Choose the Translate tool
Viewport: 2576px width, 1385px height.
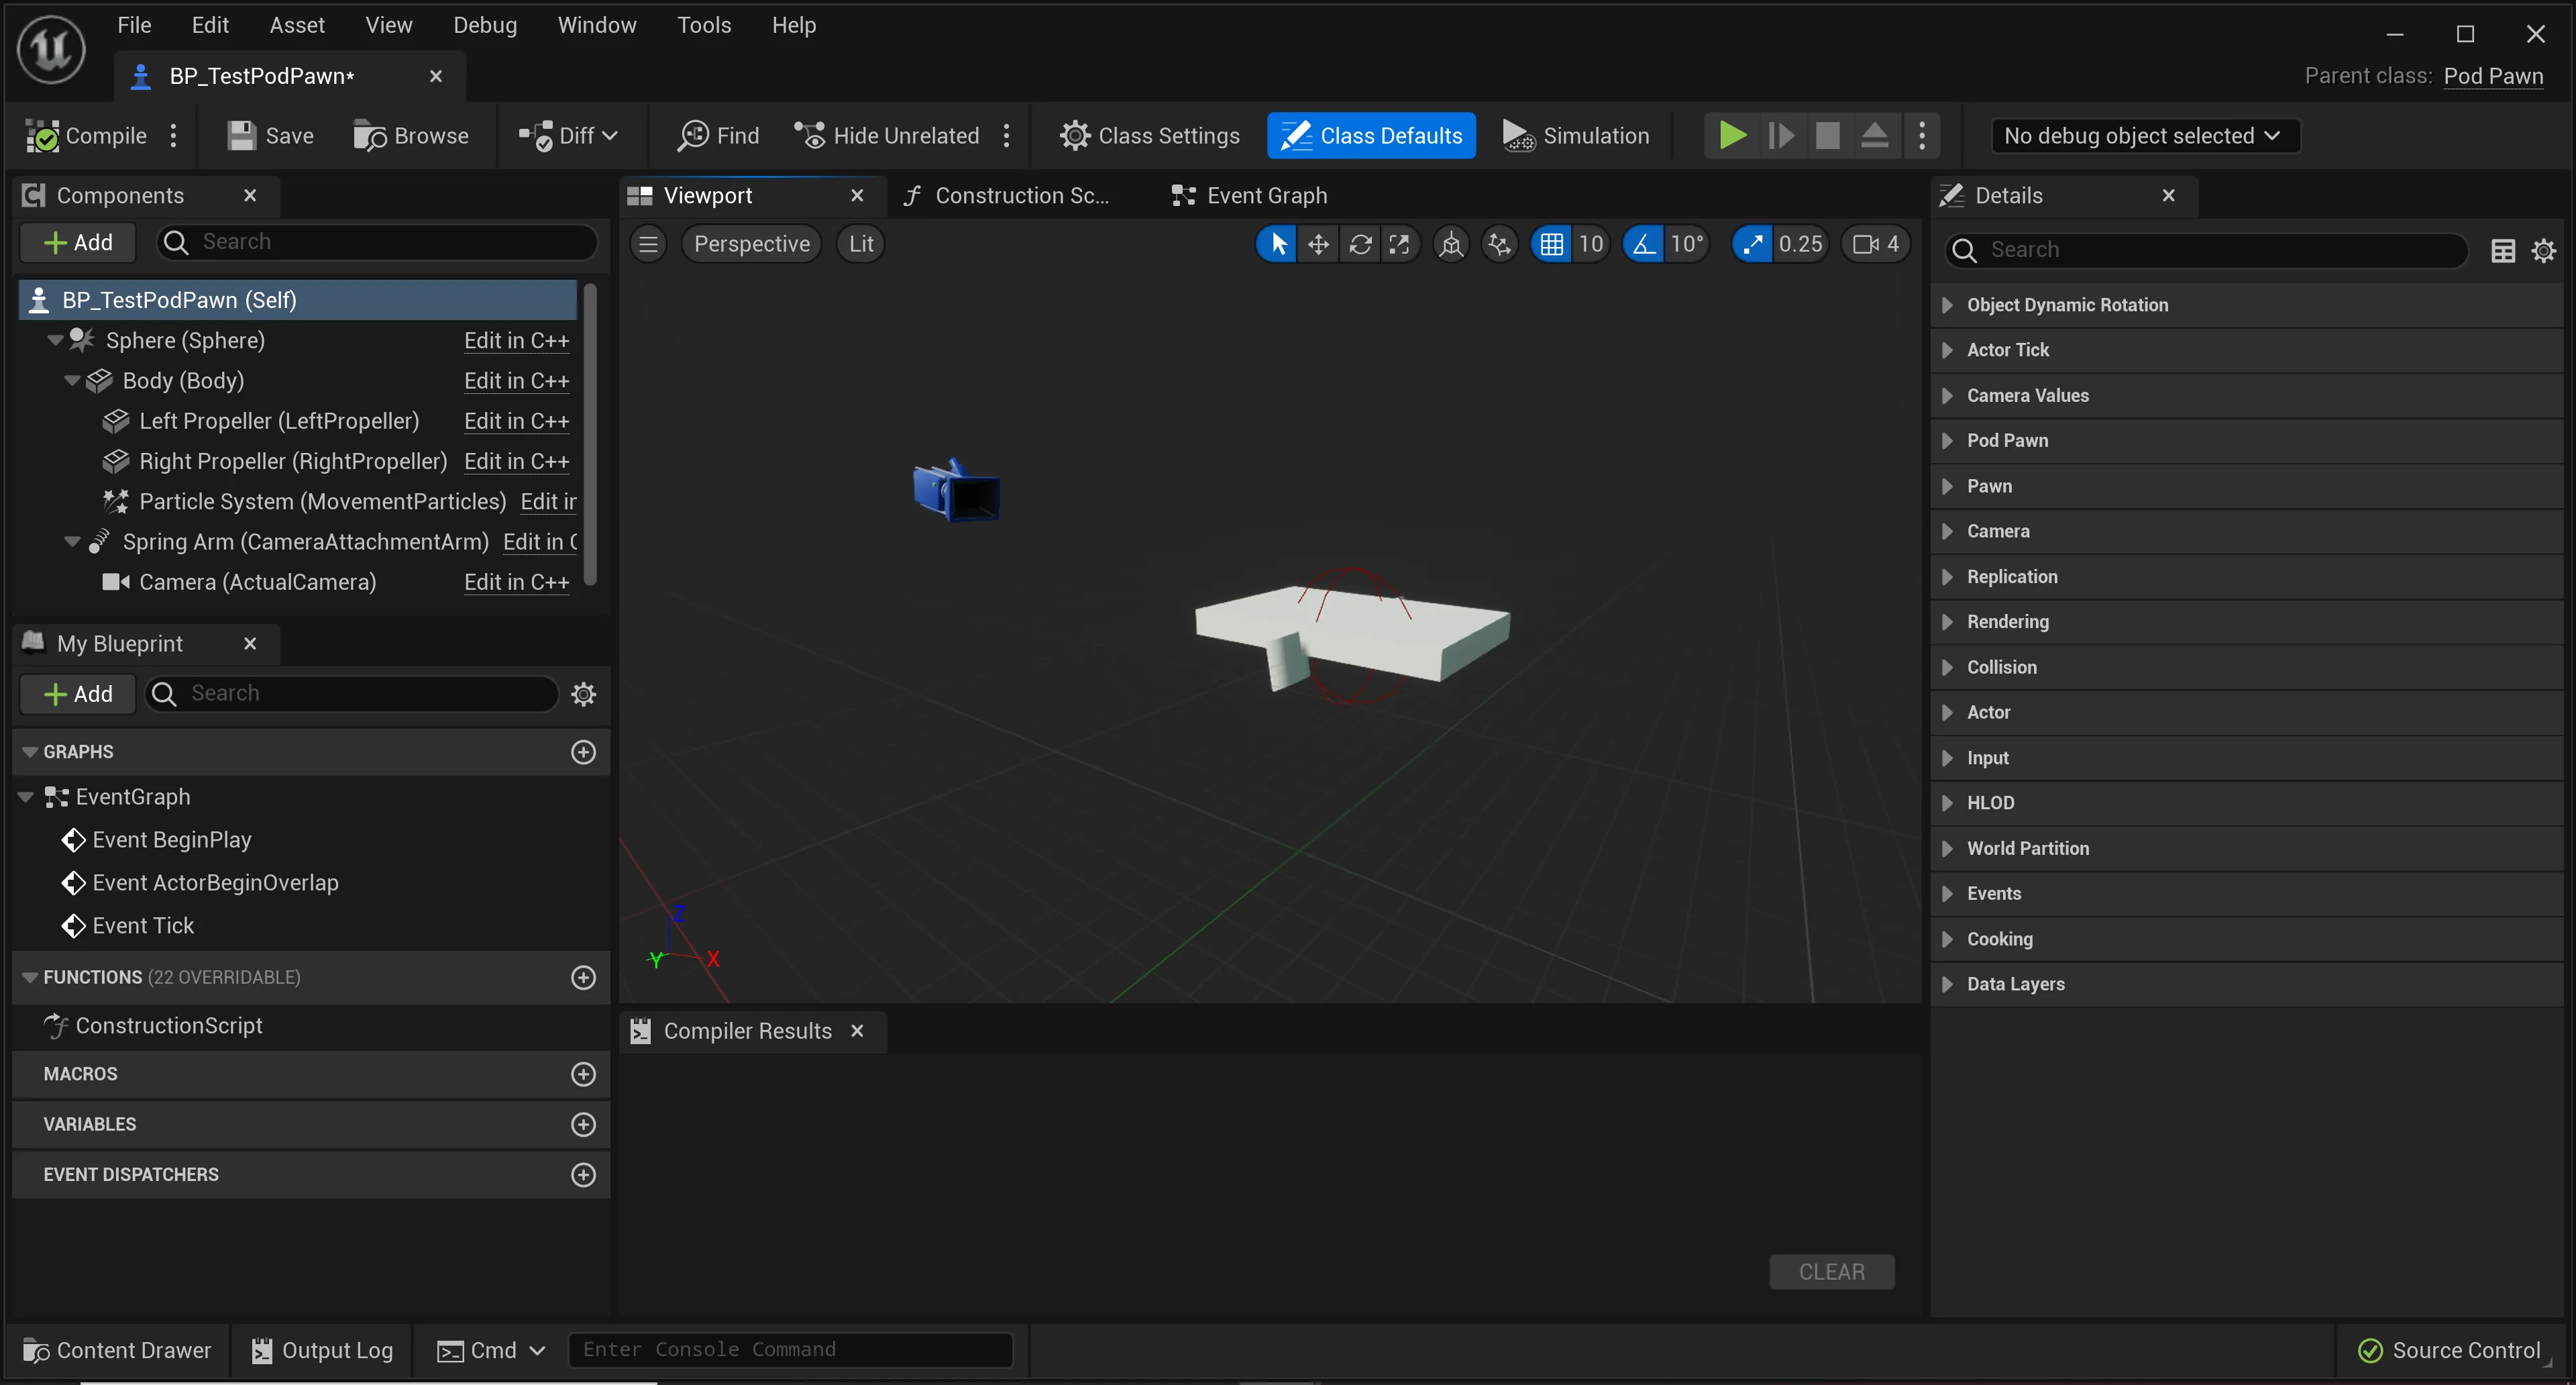coord(1318,244)
